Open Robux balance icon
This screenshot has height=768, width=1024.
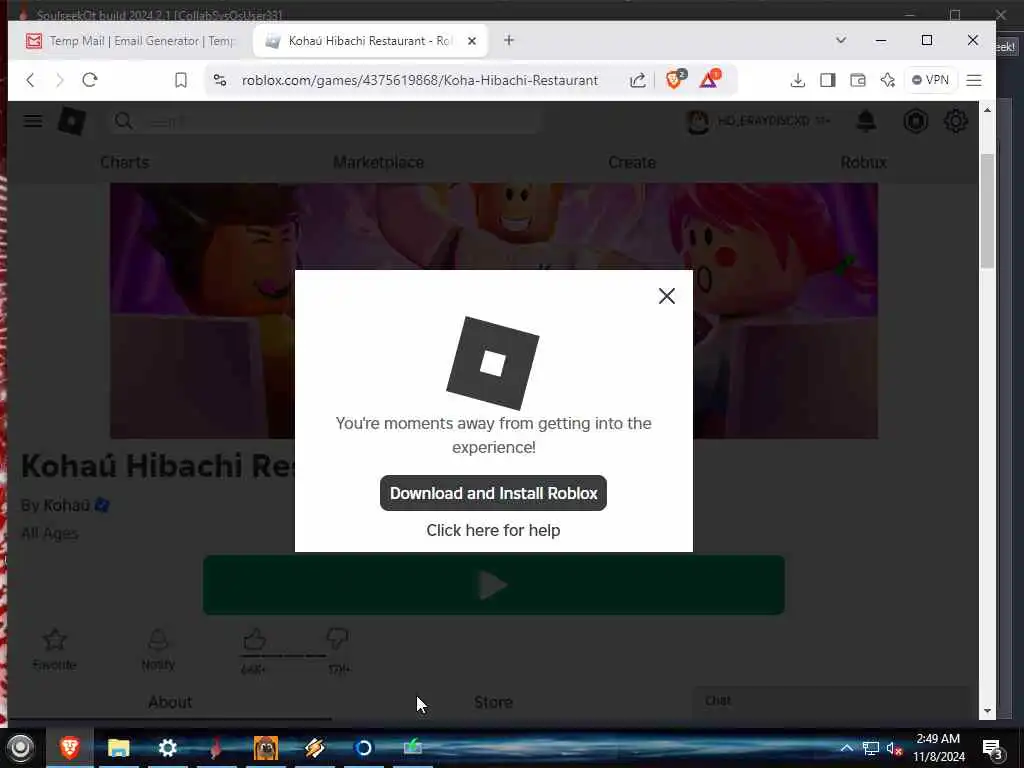pyautogui.click(x=916, y=121)
